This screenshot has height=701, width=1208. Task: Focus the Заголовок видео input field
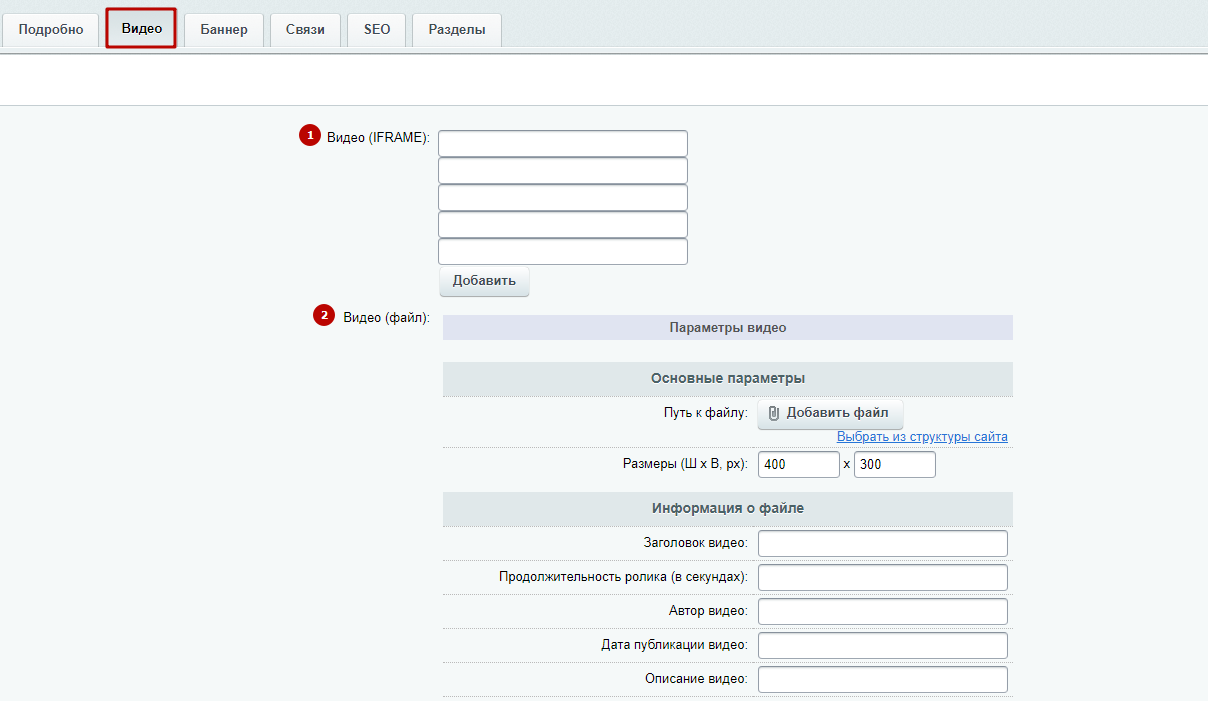click(x=883, y=543)
